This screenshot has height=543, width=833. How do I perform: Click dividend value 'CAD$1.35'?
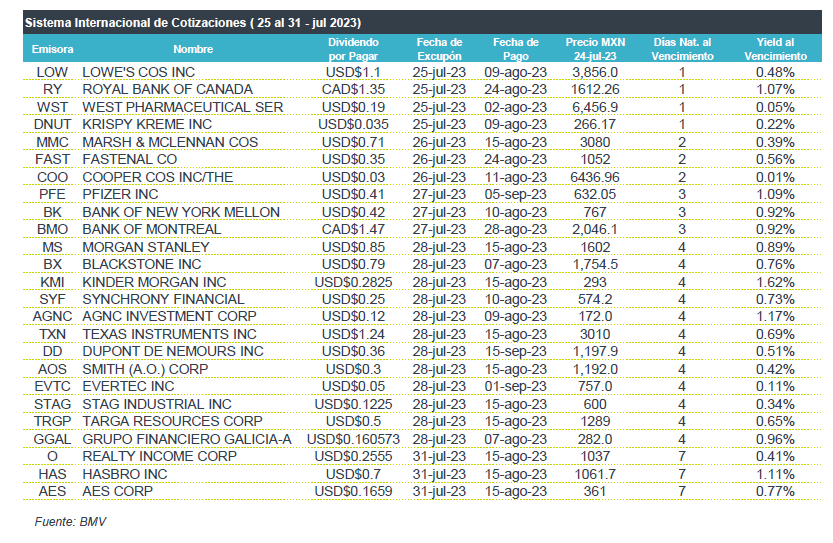point(353,89)
